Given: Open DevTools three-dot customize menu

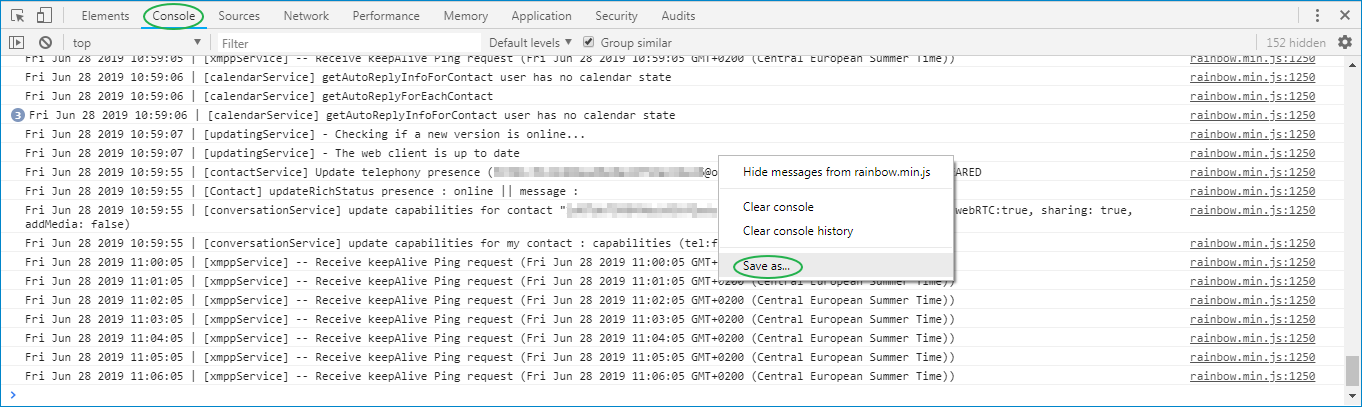Looking at the screenshot, I should 1318,16.
